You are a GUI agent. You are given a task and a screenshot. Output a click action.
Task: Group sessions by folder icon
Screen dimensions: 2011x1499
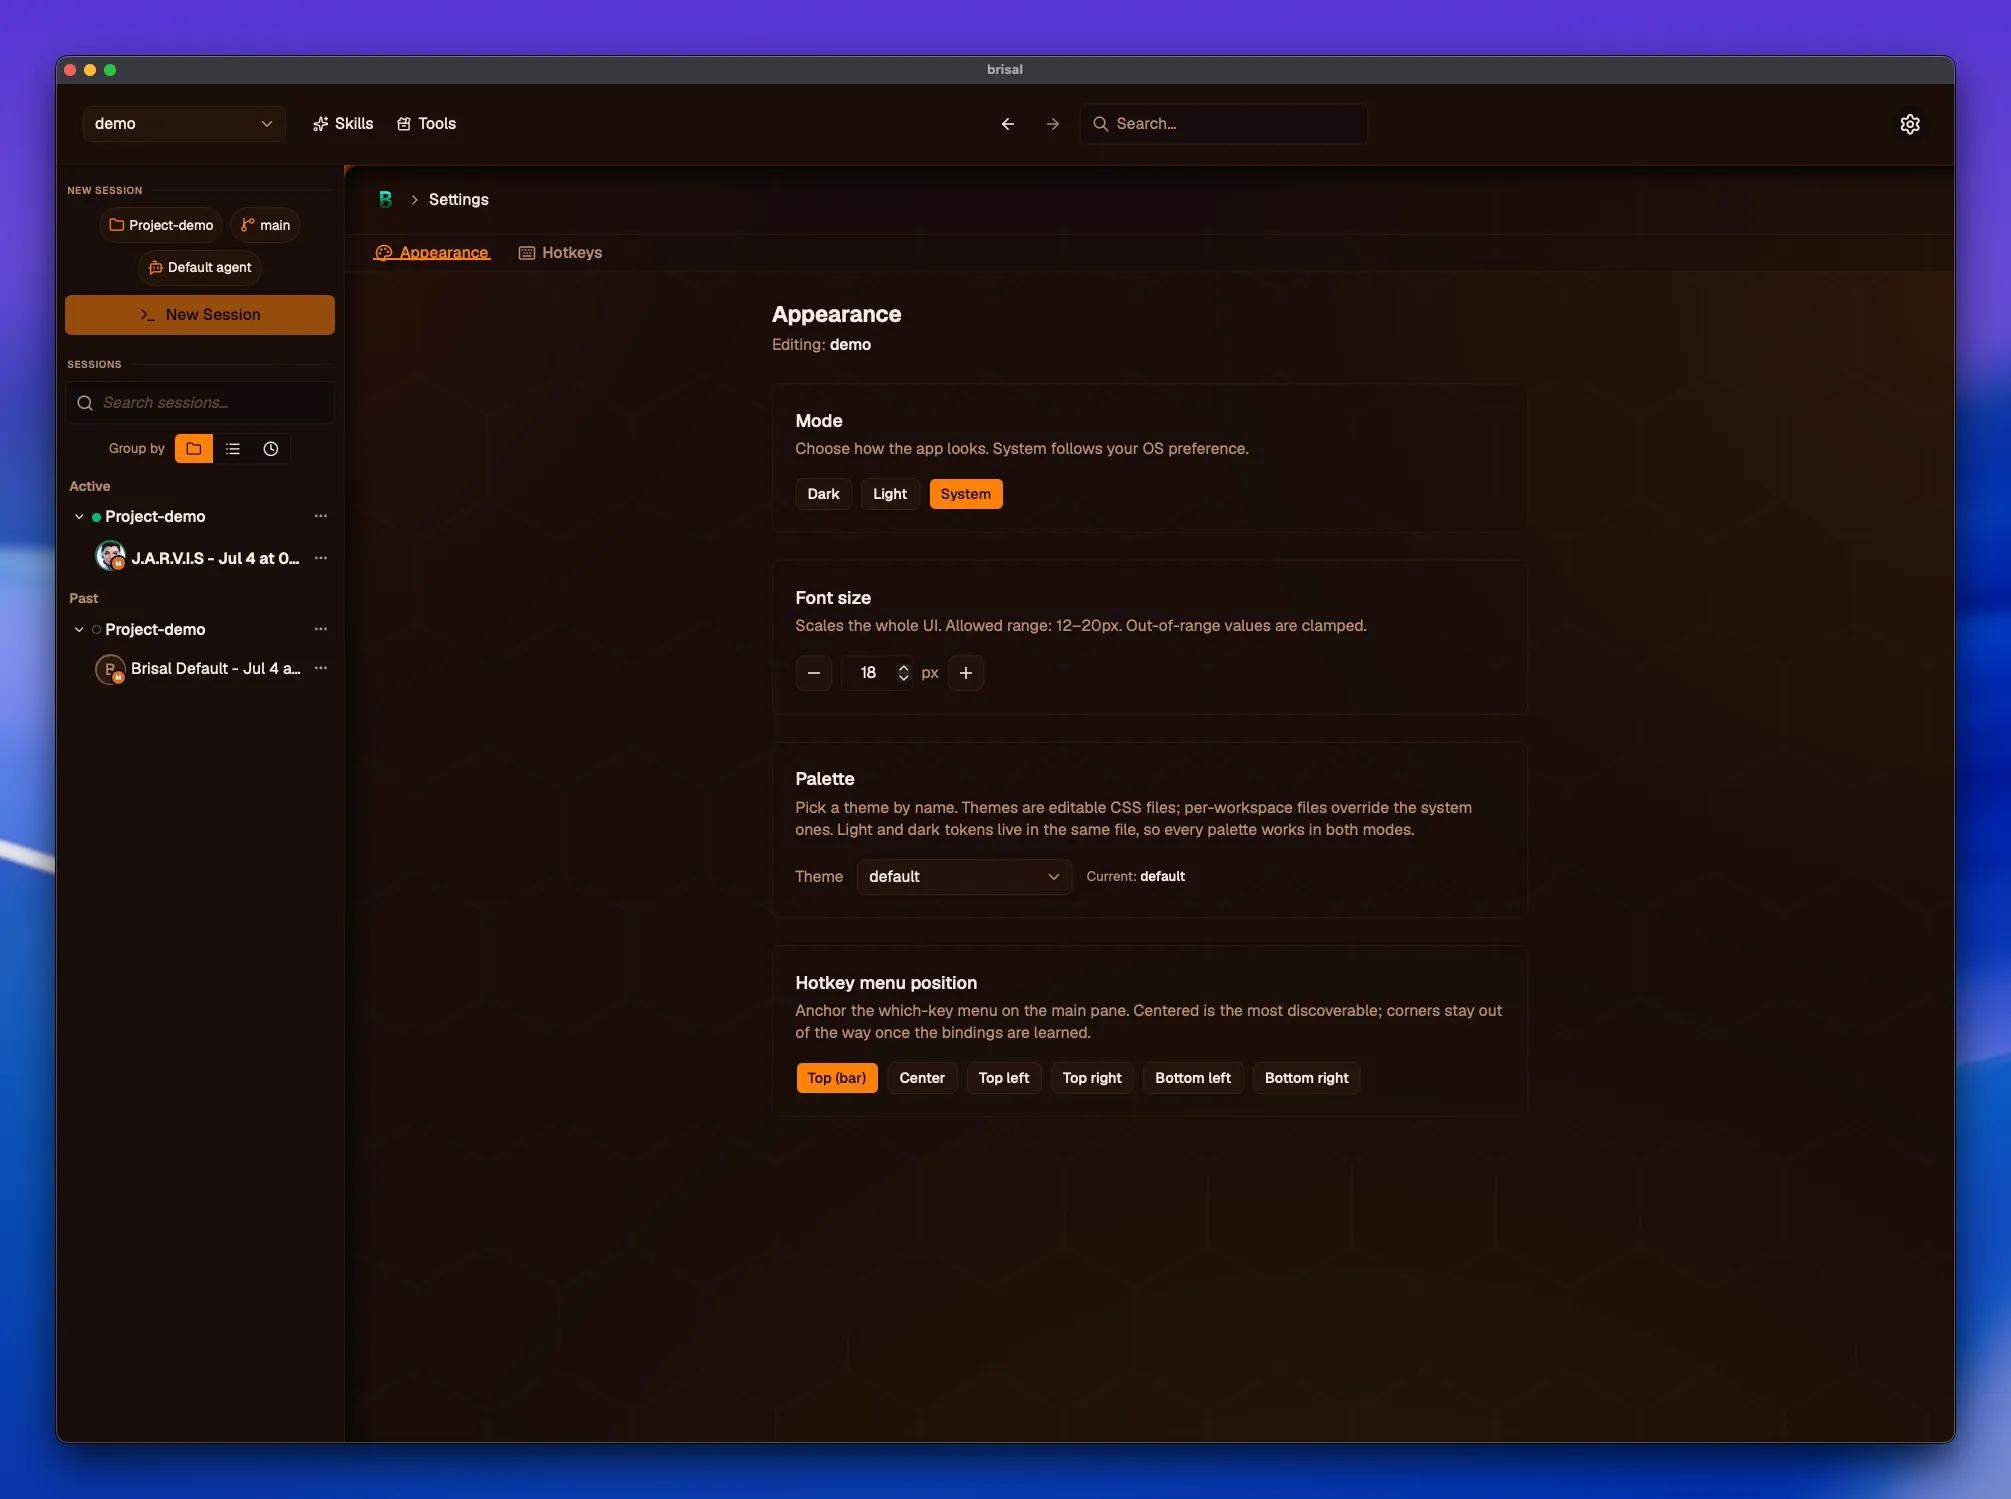(194, 449)
